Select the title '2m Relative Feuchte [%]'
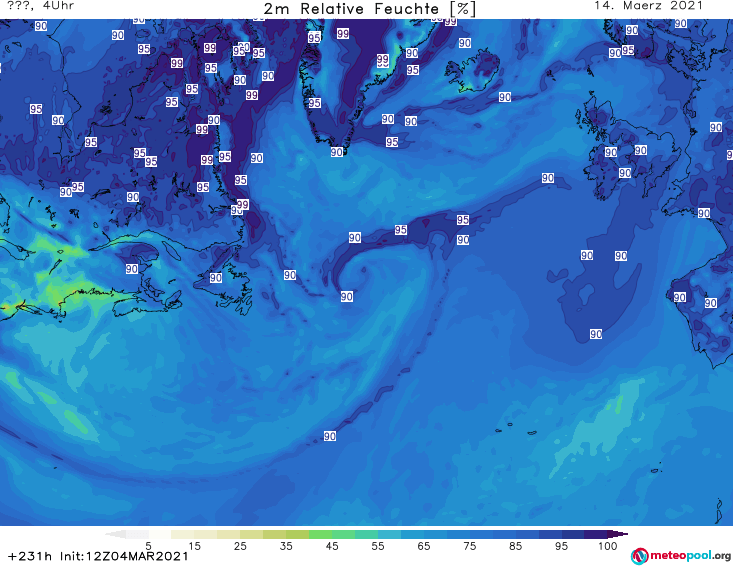The image size is (733, 566). [x=370, y=9]
